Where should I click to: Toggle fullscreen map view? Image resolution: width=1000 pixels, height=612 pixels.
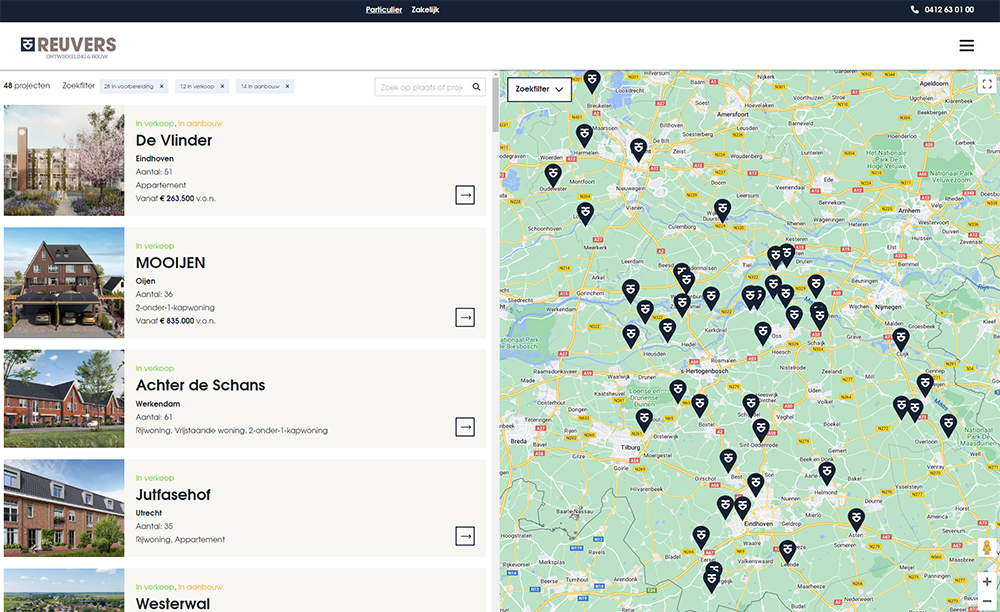click(986, 85)
